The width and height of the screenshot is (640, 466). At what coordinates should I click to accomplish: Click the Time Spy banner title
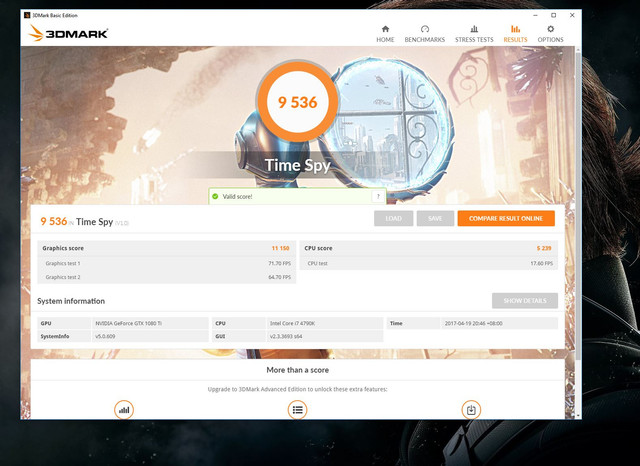coord(298,165)
